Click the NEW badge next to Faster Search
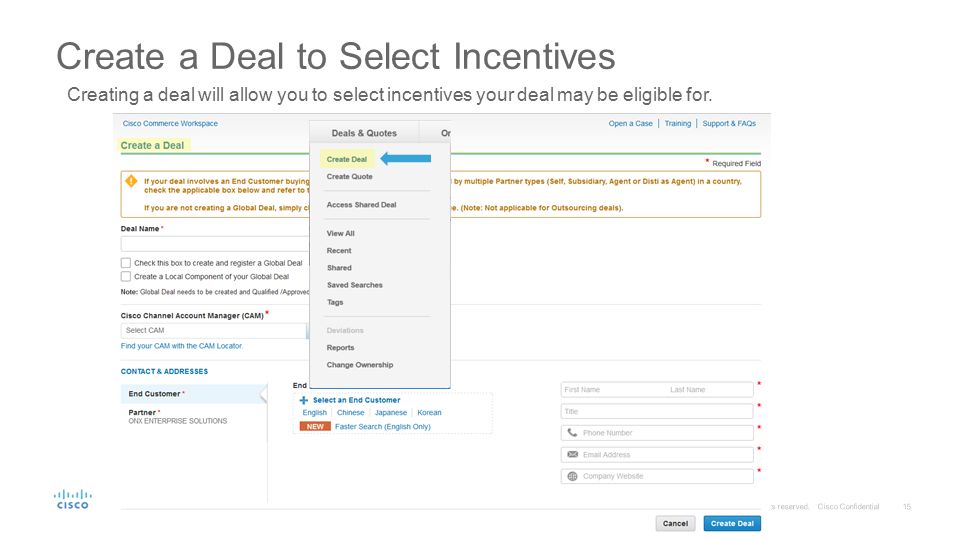Image resolution: width=960 pixels, height=540 pixels. tap(315, 427)
